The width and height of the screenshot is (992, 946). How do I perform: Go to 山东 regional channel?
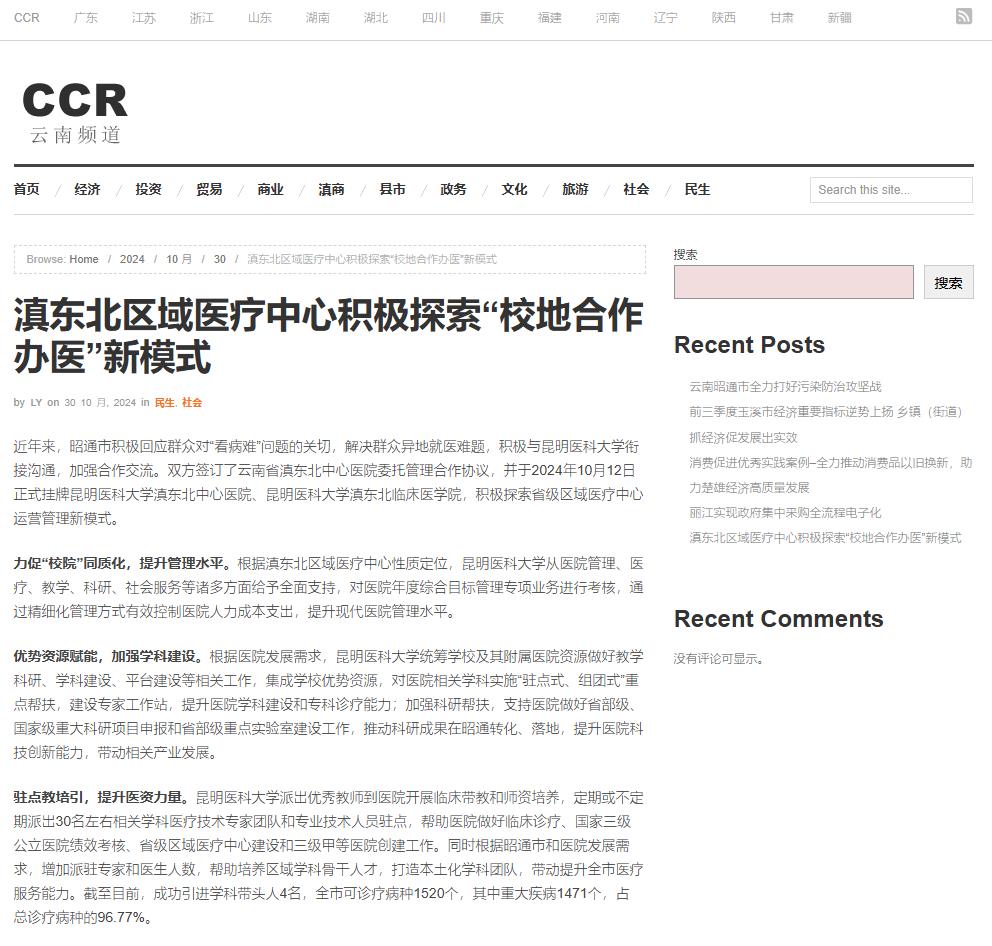[x=260, y=18]
